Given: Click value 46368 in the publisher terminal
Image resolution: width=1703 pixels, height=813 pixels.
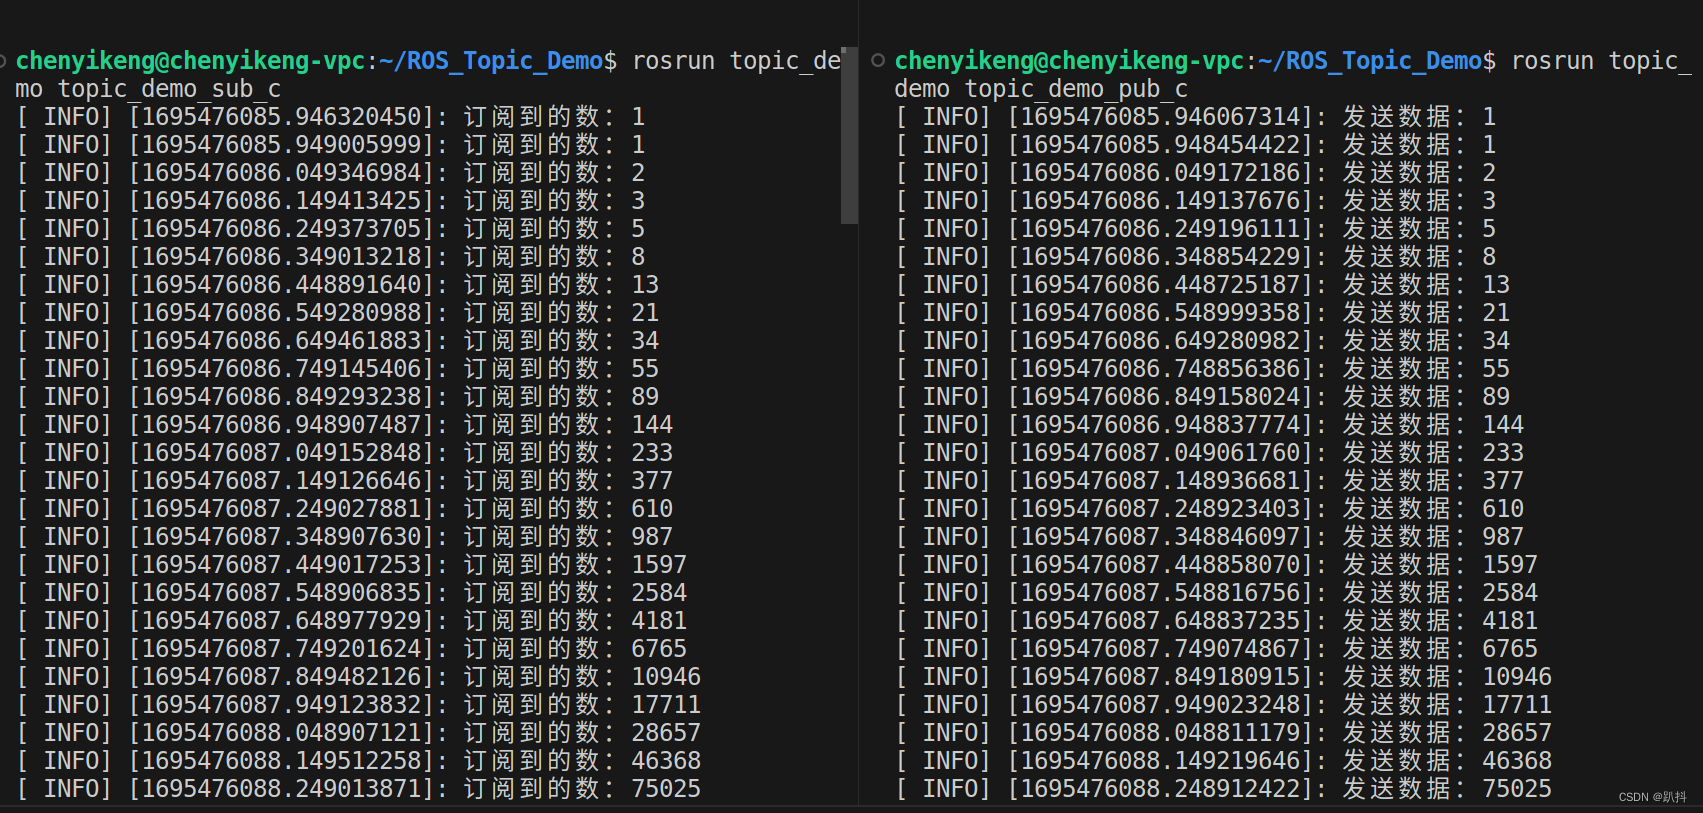Looking at the screenshot, I should 1517,761.
